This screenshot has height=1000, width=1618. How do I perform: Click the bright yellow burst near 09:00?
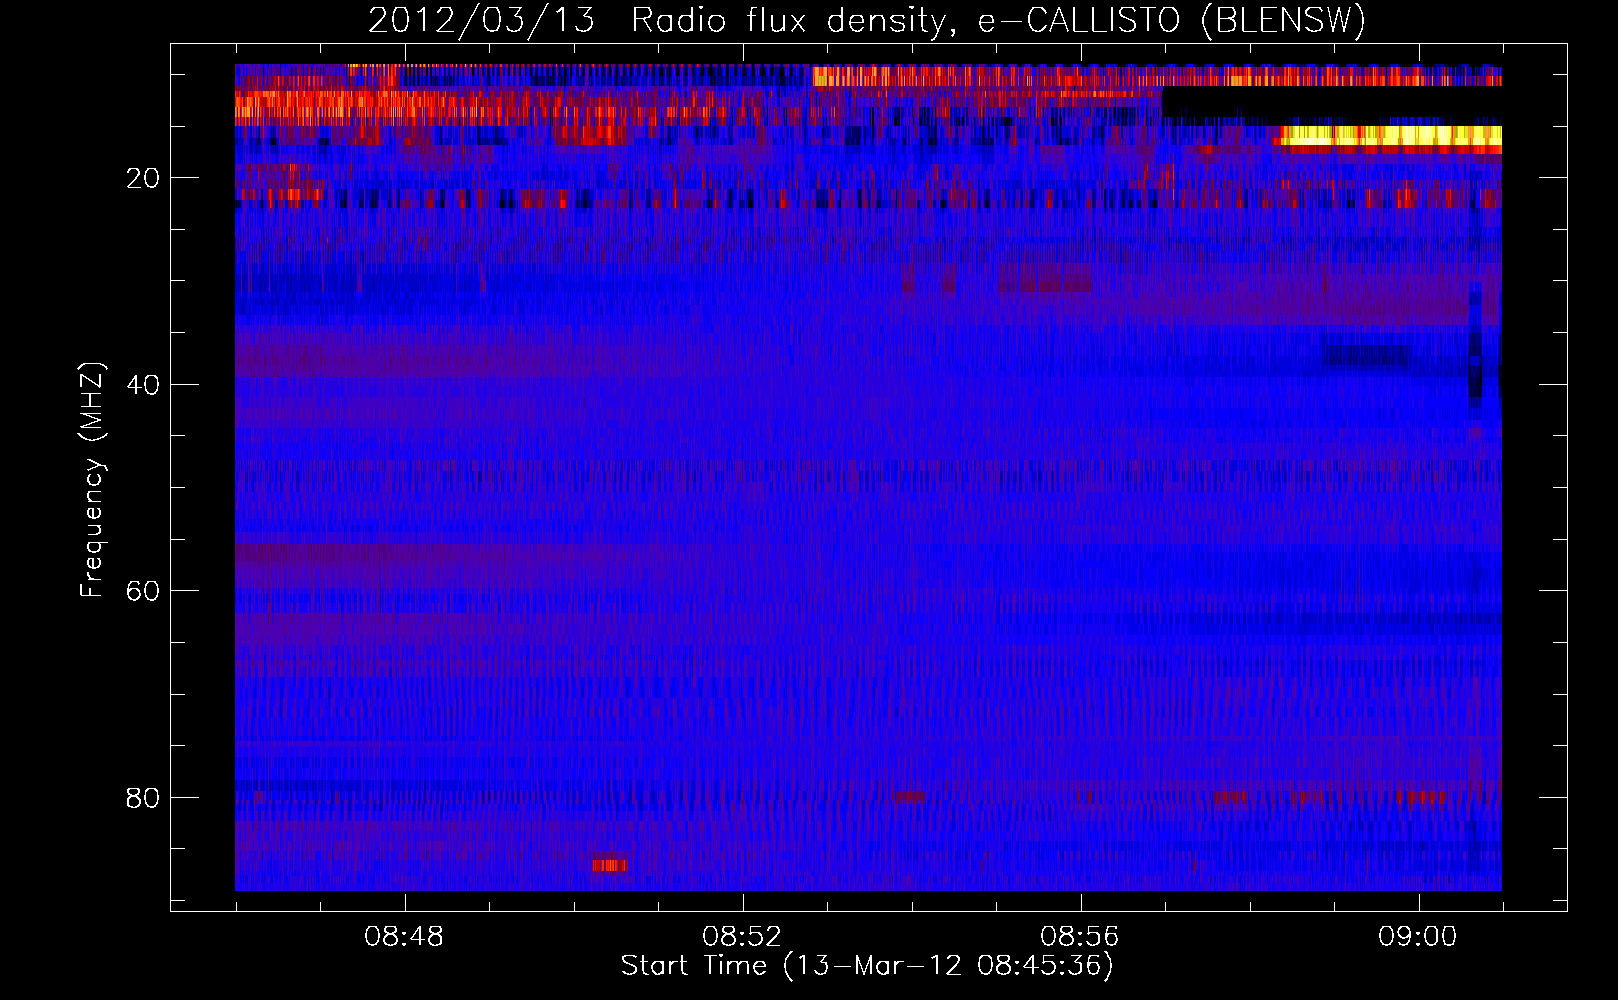click(1391, 136)
